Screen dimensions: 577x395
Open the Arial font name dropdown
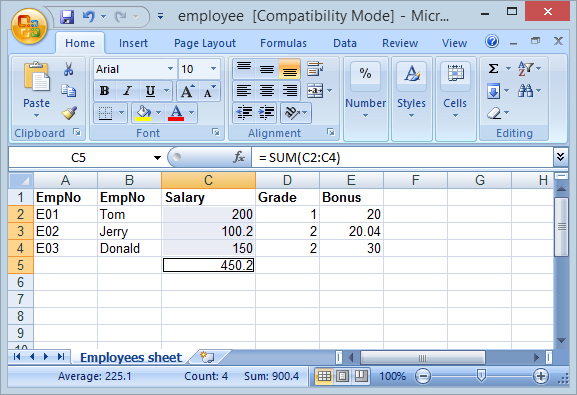(170, 69)
